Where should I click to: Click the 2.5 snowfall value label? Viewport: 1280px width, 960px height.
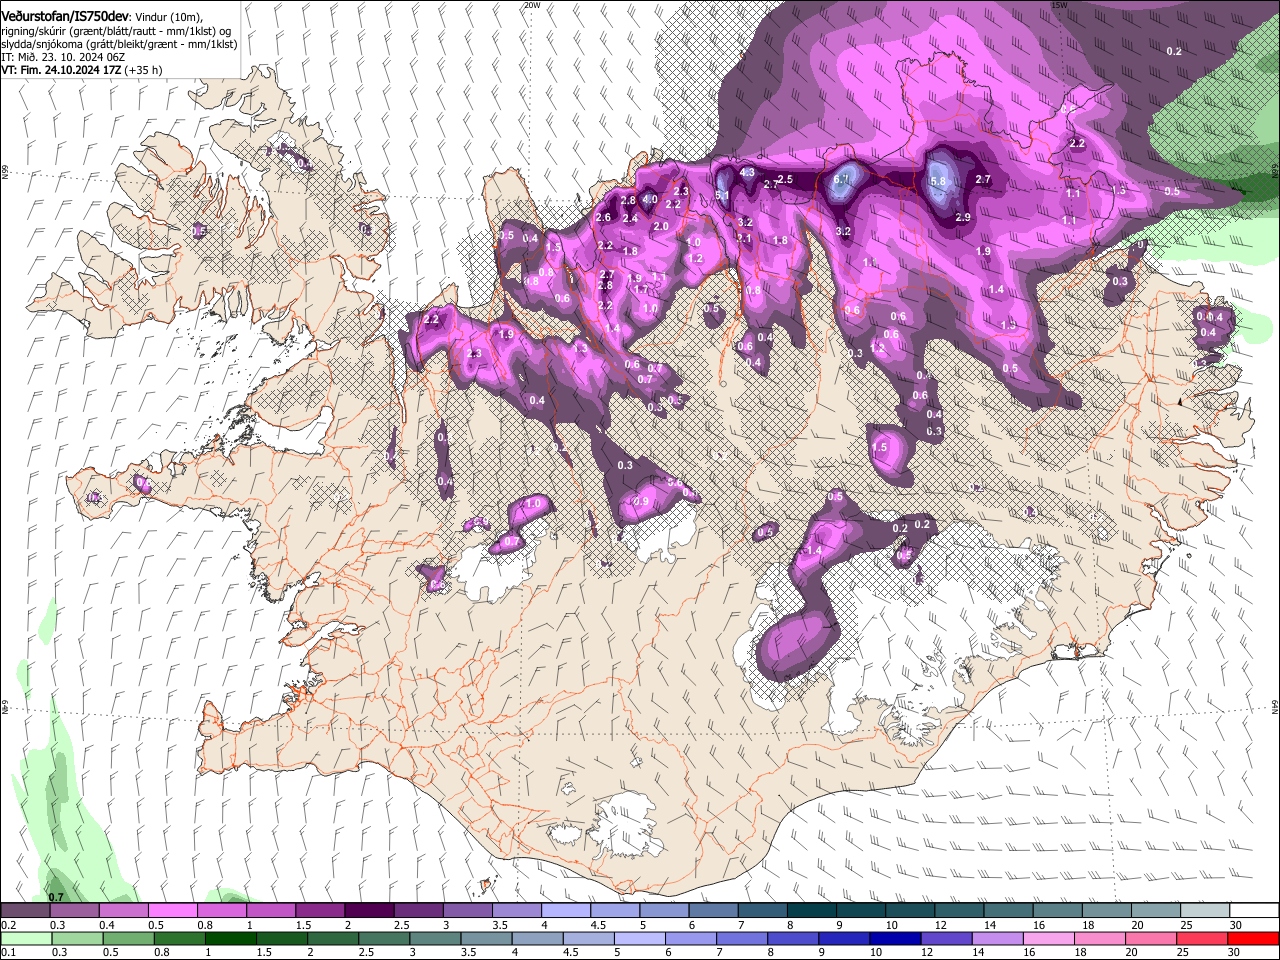[785, 180]
